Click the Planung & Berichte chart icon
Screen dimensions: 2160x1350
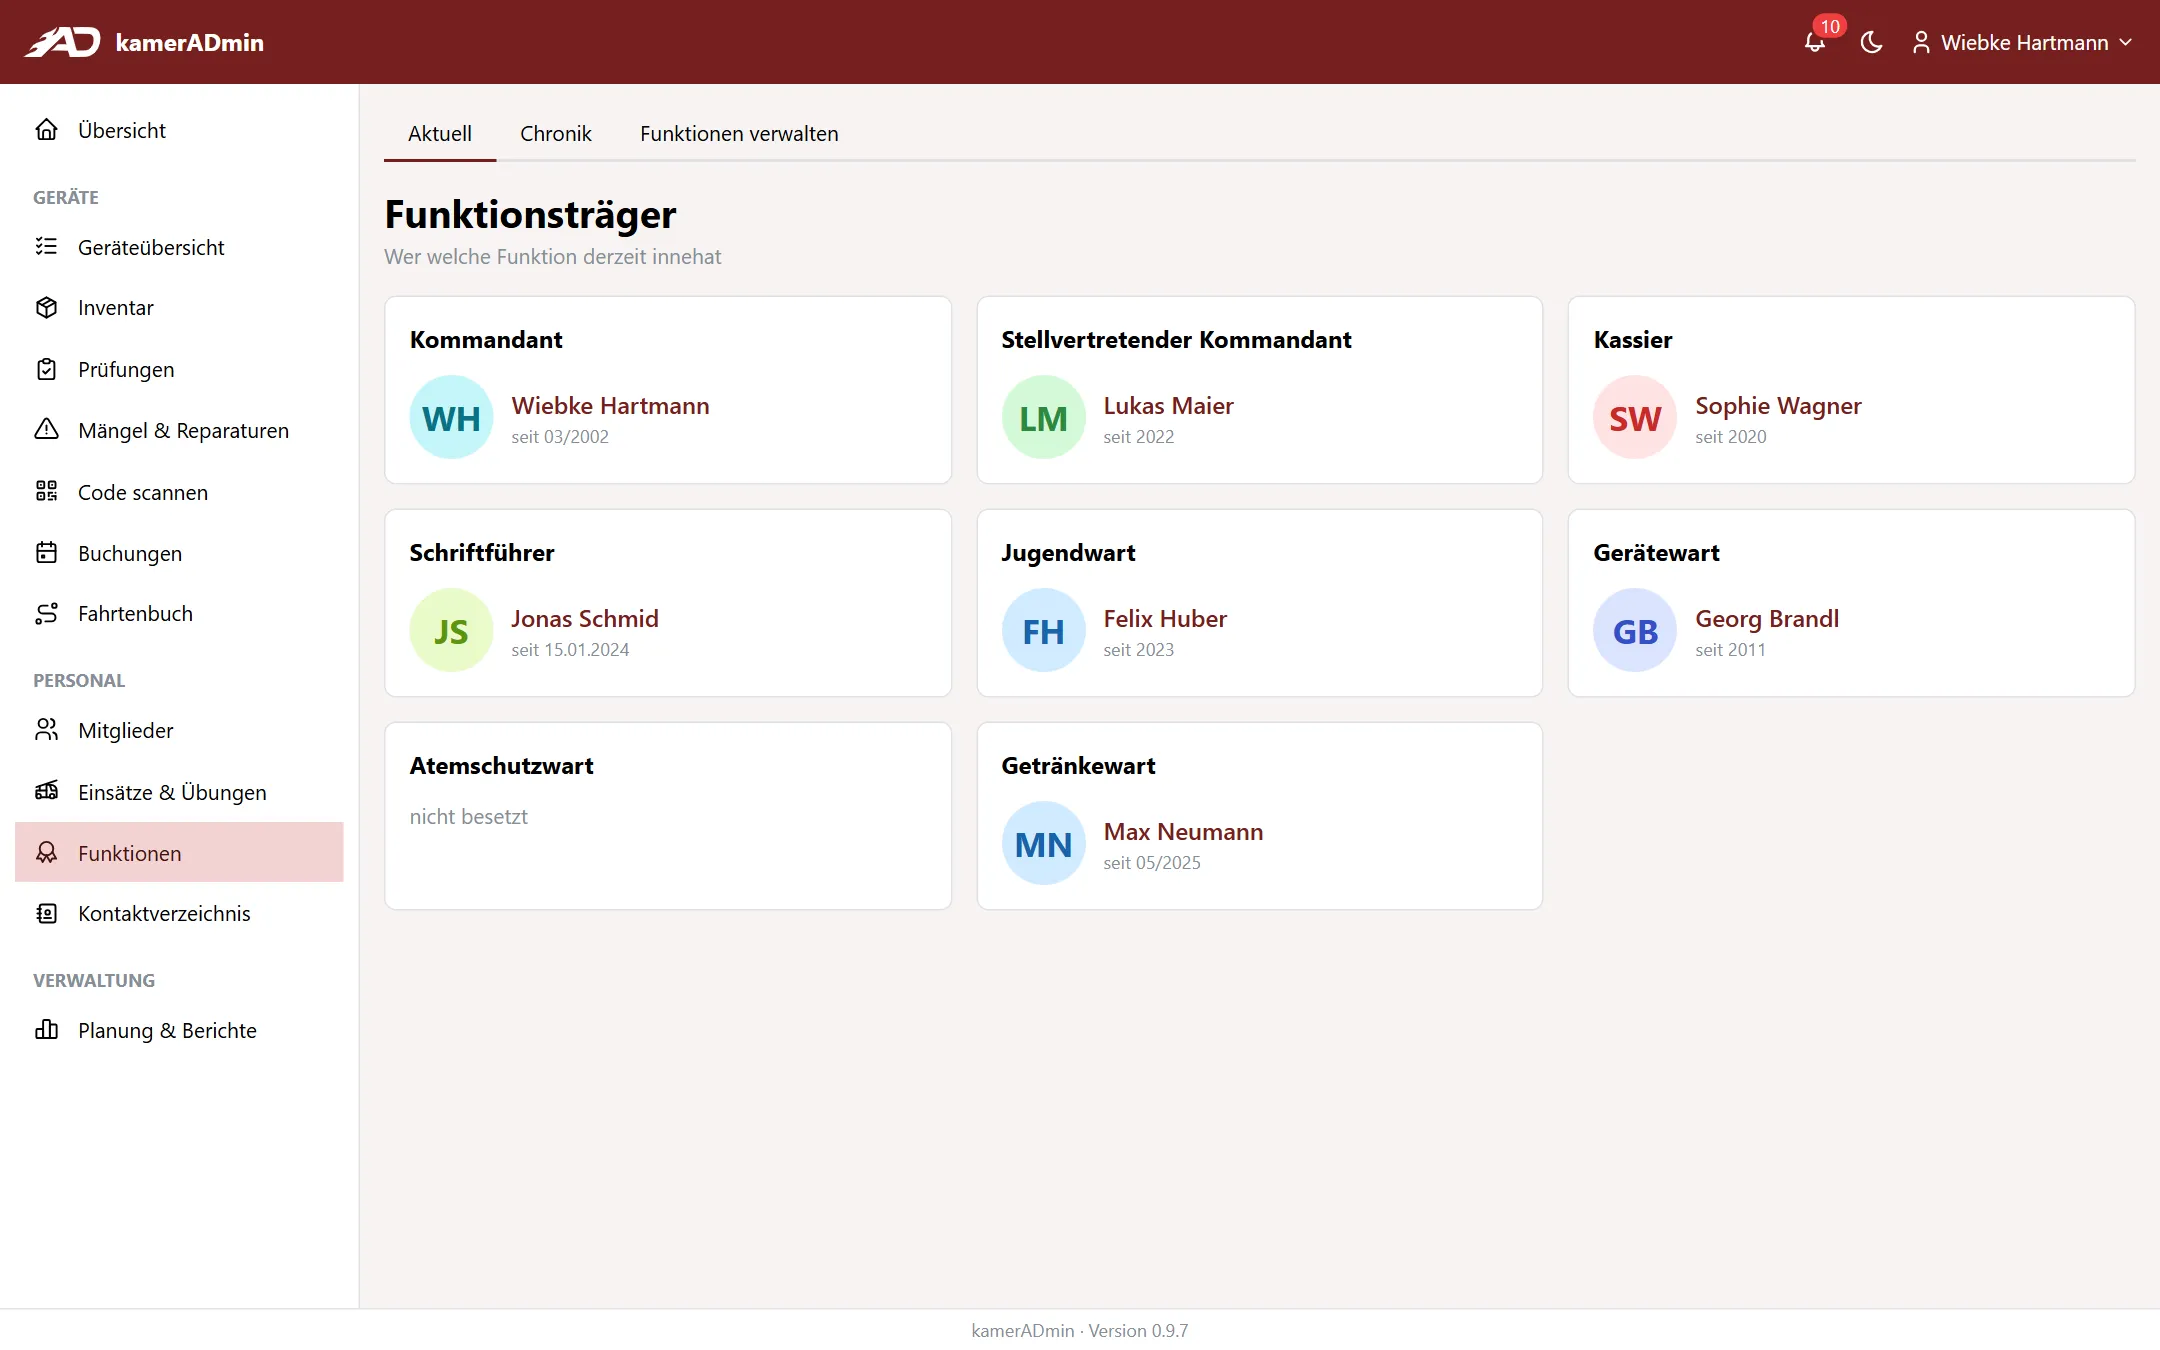click(46, 1030)
